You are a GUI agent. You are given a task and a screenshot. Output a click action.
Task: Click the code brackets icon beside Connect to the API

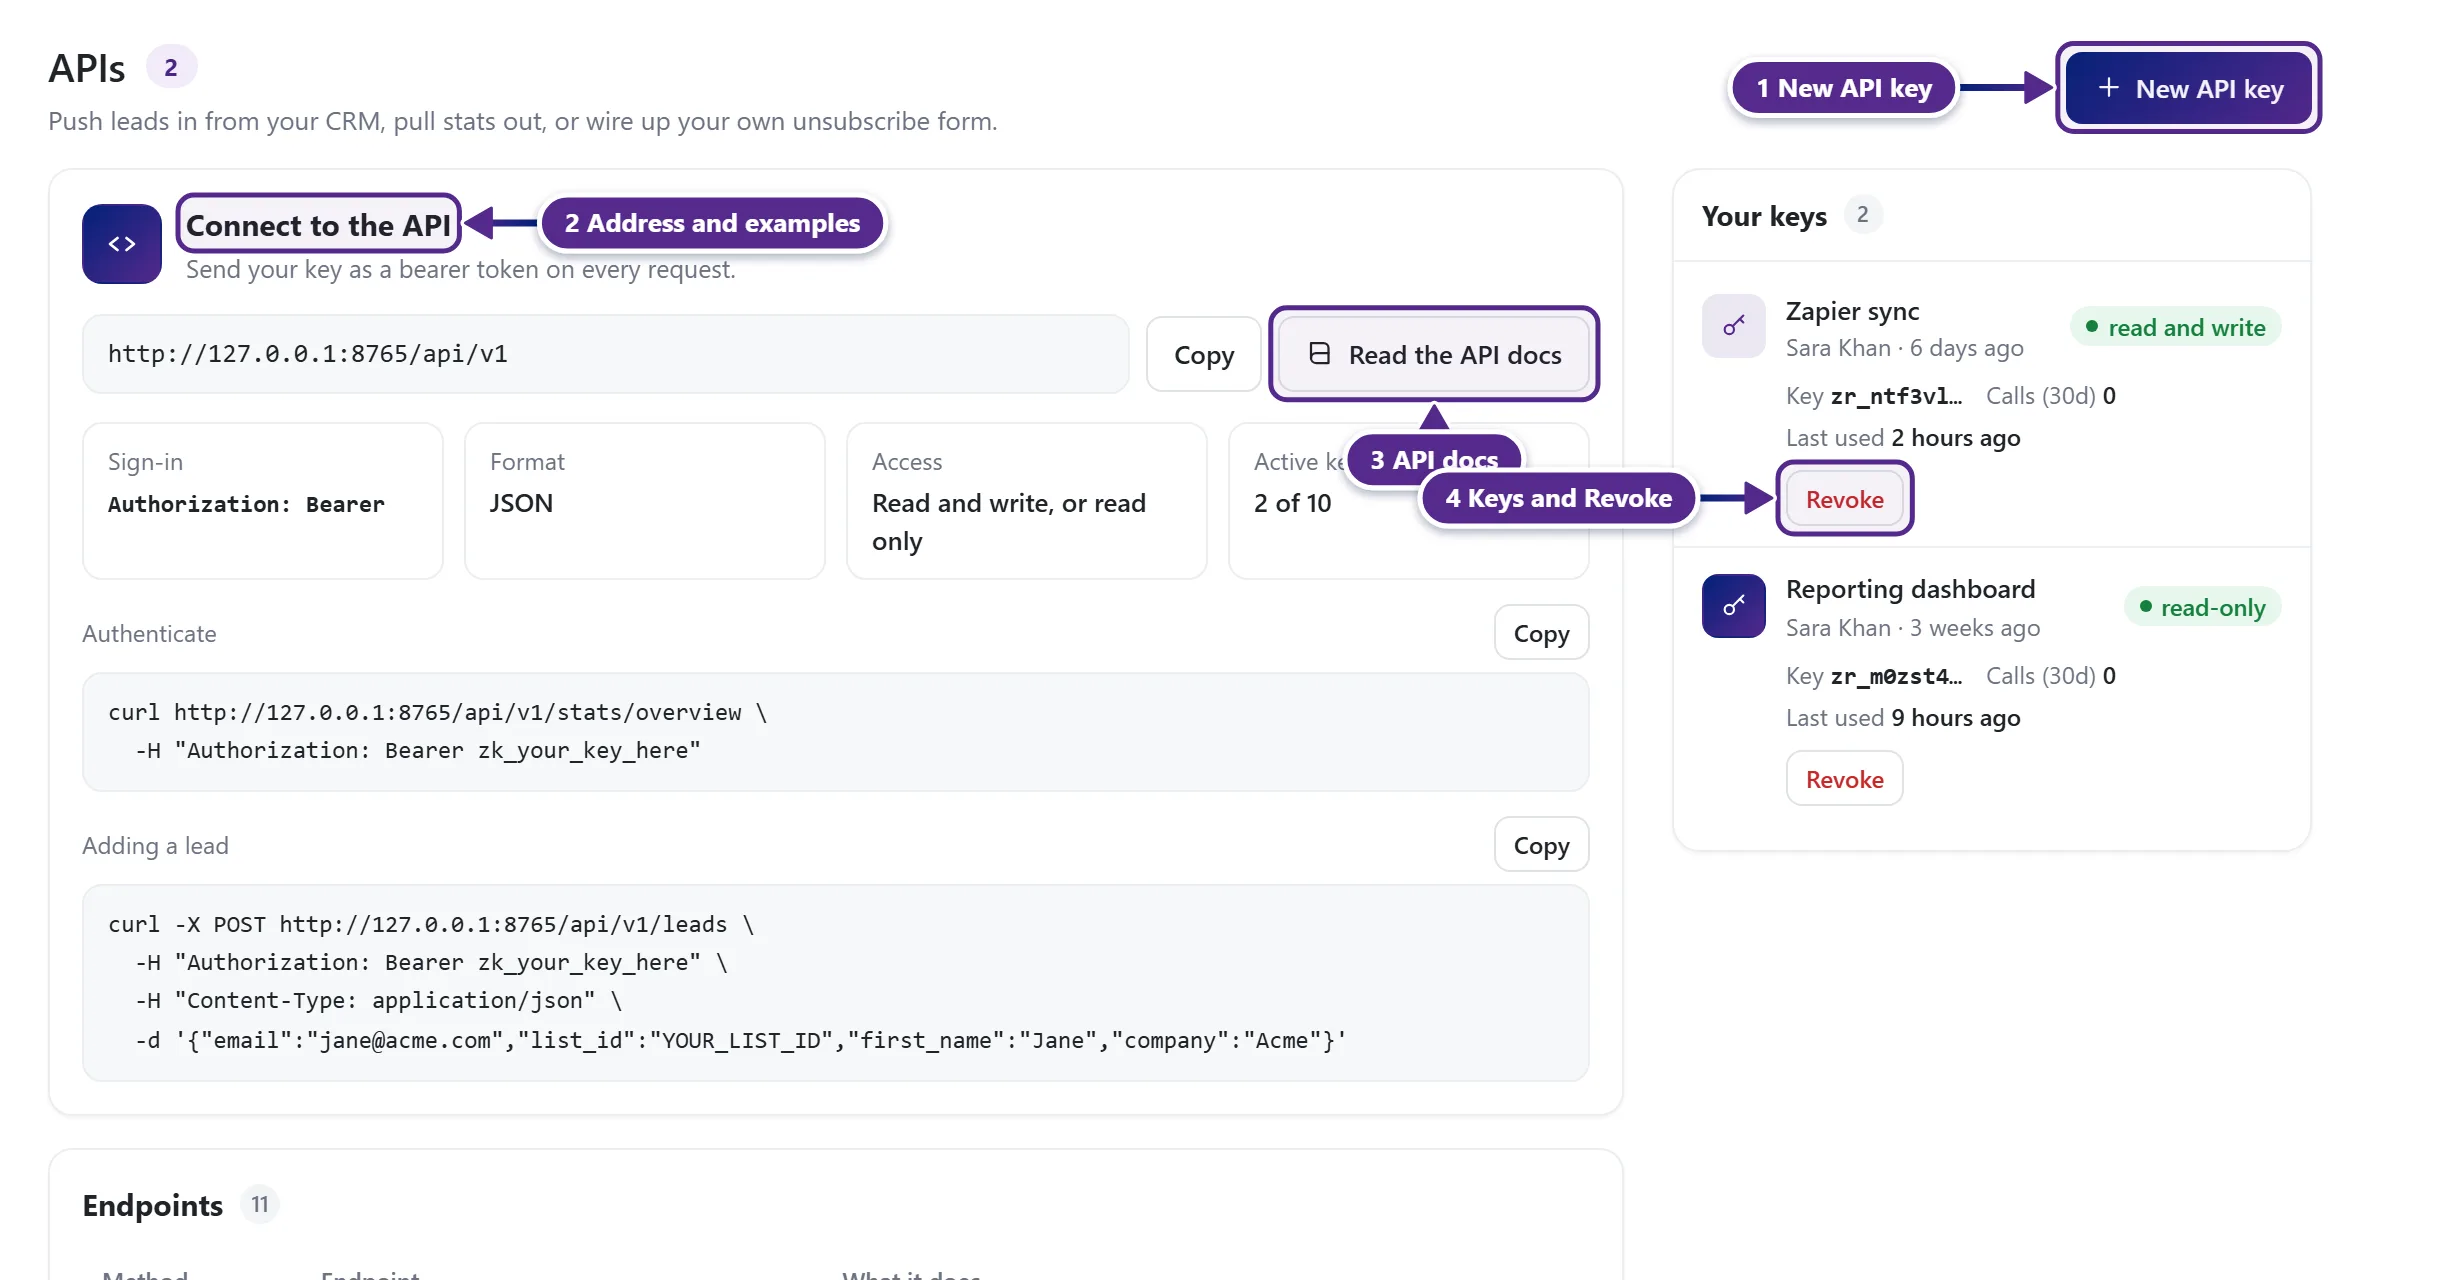tap(122, 244)
